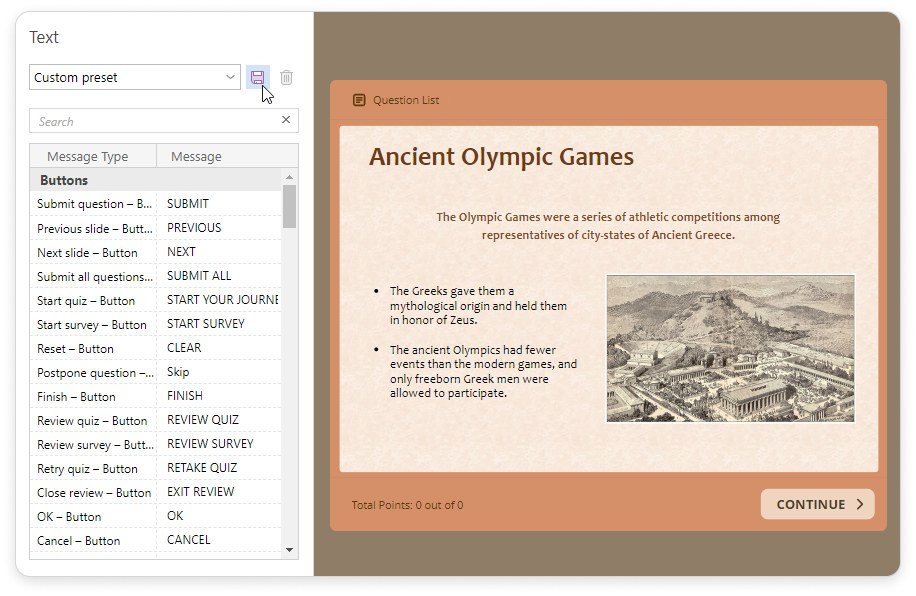
Task: Click the Question List icon
Action: [x=359, y=100]
